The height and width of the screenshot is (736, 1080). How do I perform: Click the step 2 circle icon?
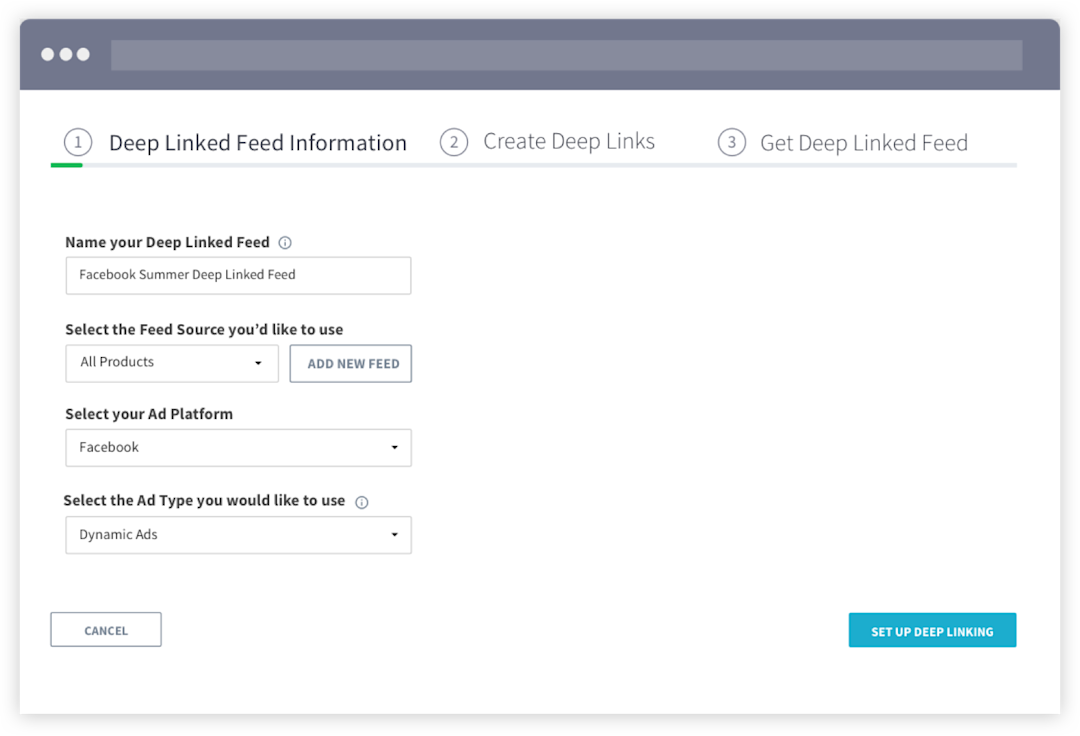(454, 142)
